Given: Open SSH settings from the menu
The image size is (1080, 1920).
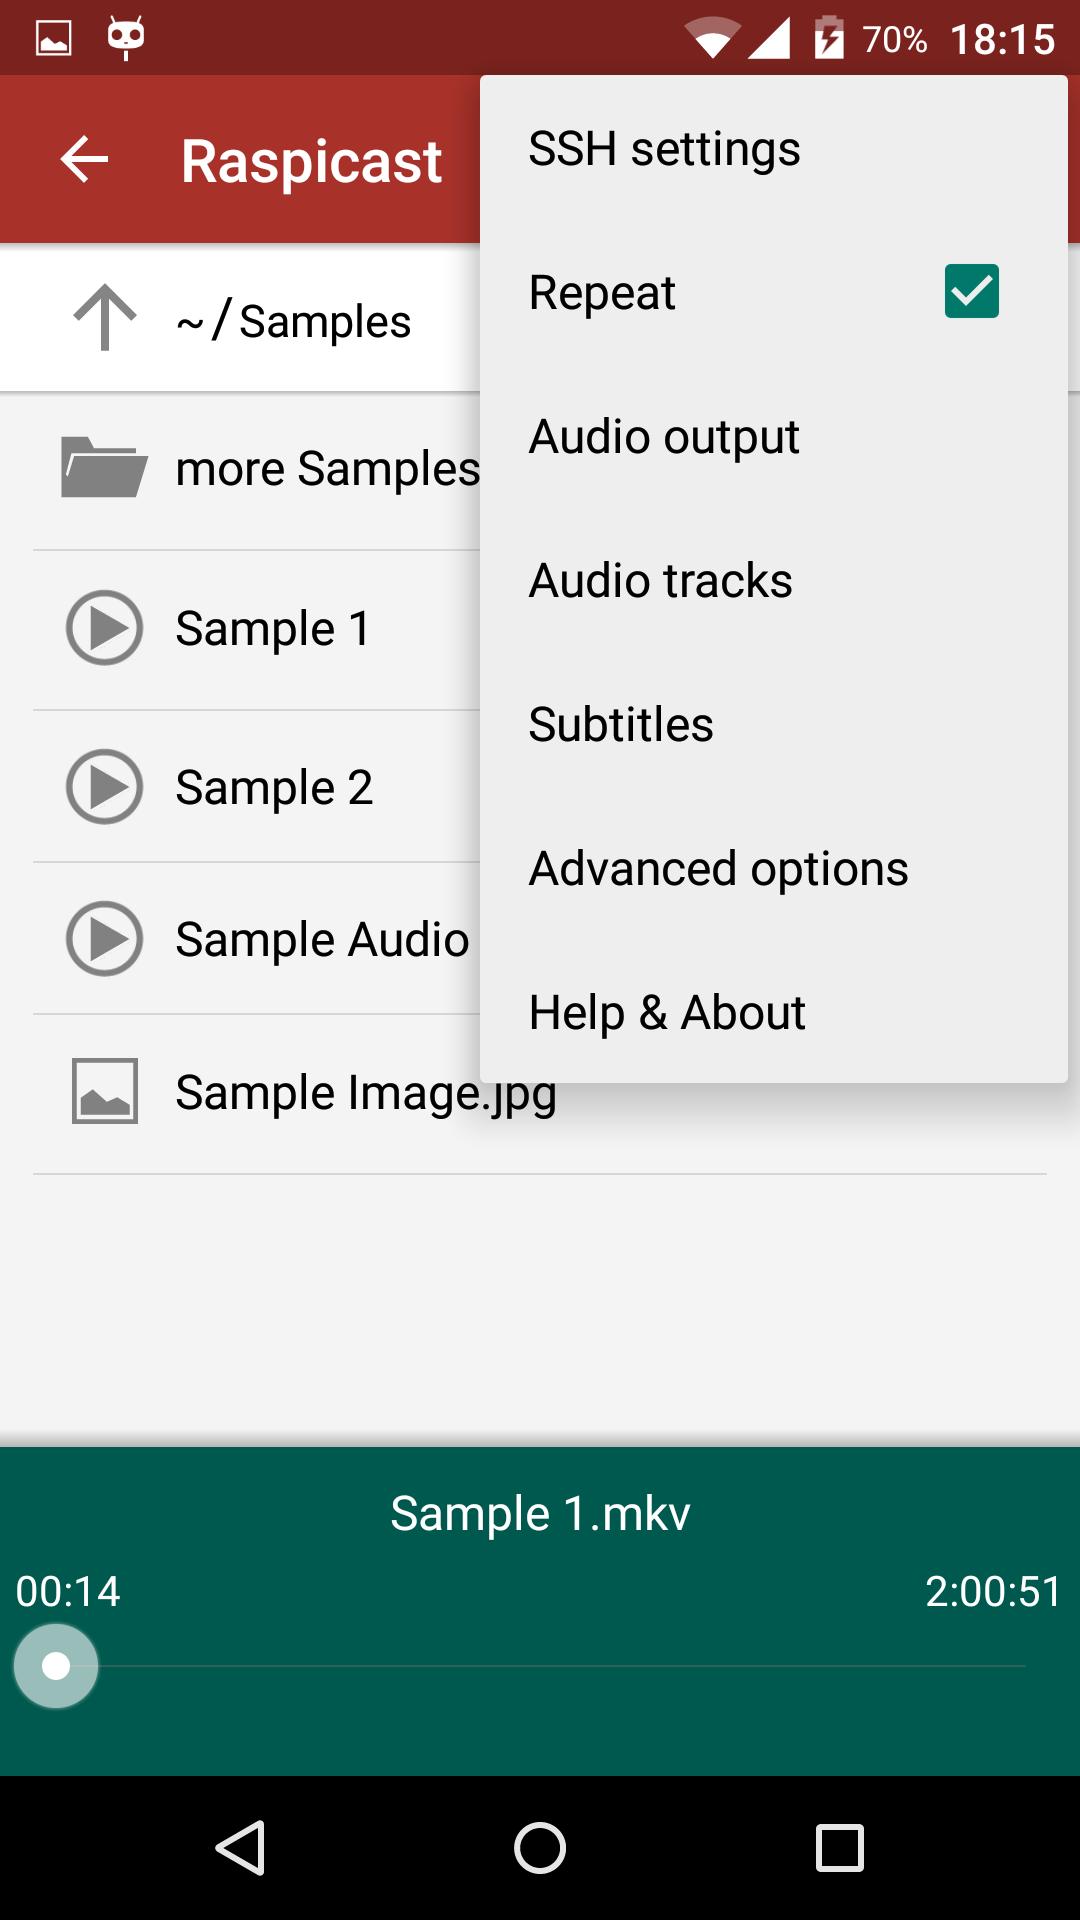Looking at the screenshot, I should (774, 149).
